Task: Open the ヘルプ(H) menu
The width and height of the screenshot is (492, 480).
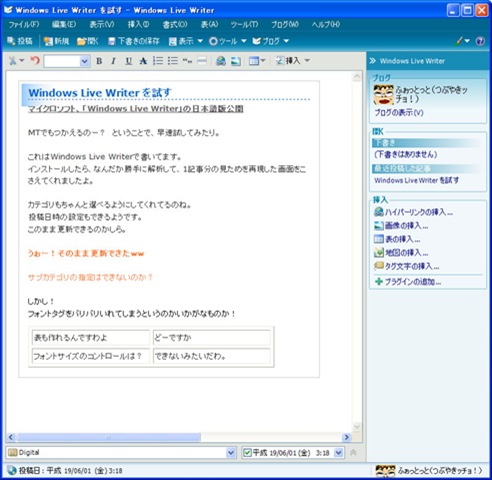Action: (x=326, y=24)
